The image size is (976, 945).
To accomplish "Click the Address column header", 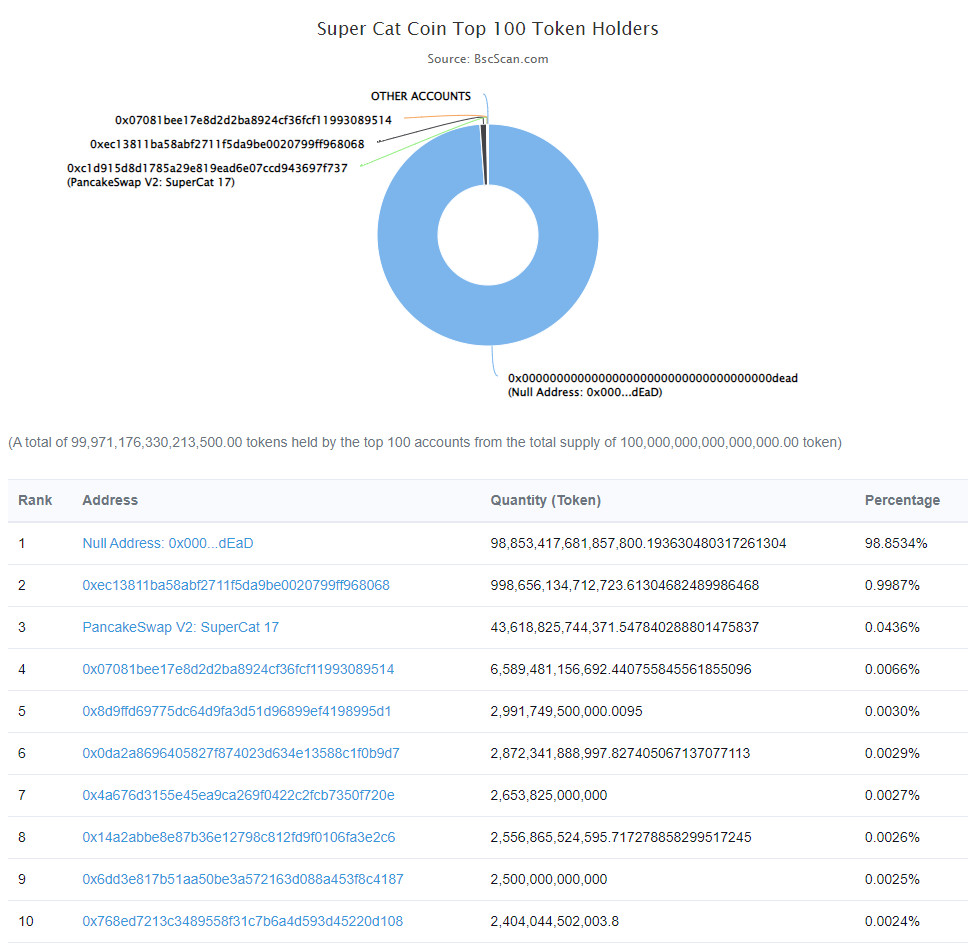I will (x=110, y=500).
